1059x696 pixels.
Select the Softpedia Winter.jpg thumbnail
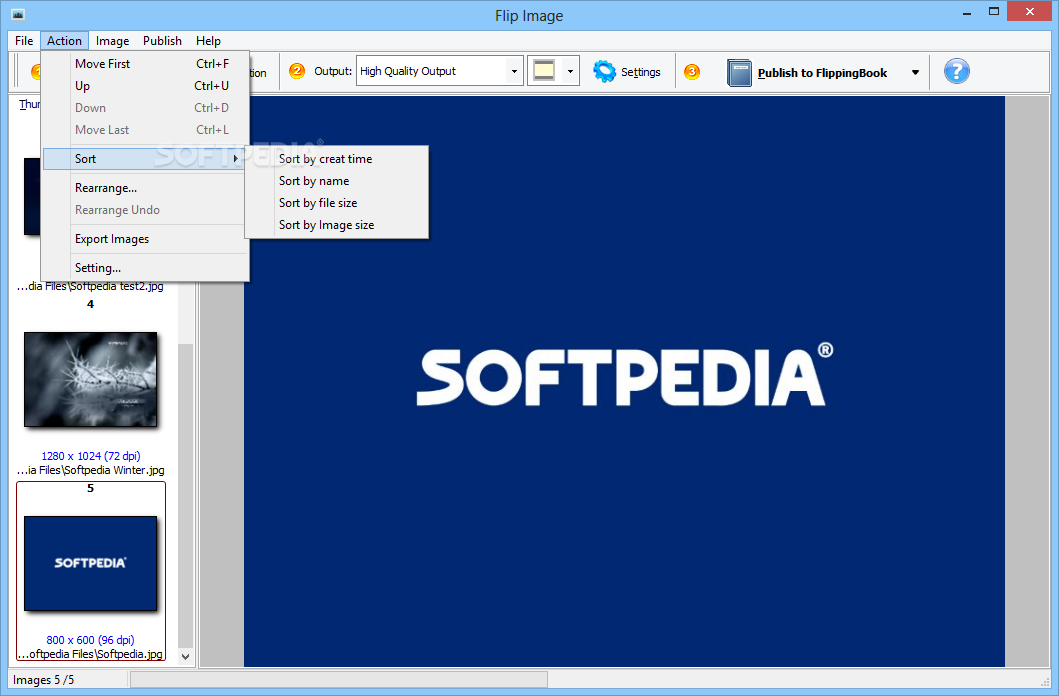[91, 379]
